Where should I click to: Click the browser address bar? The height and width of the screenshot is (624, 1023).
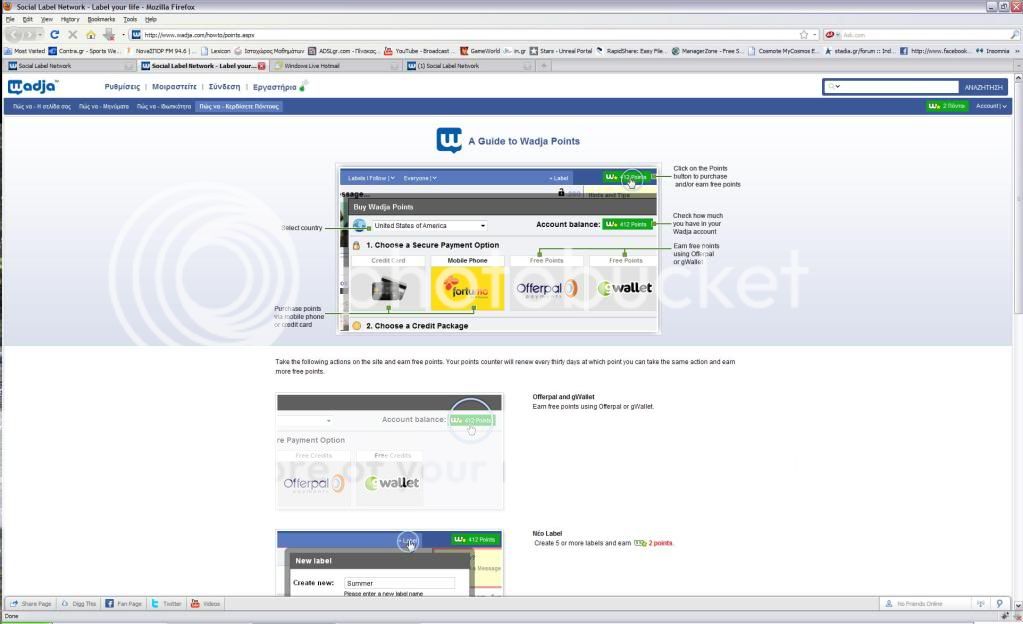pyautogui.click(x=460, y=34)
